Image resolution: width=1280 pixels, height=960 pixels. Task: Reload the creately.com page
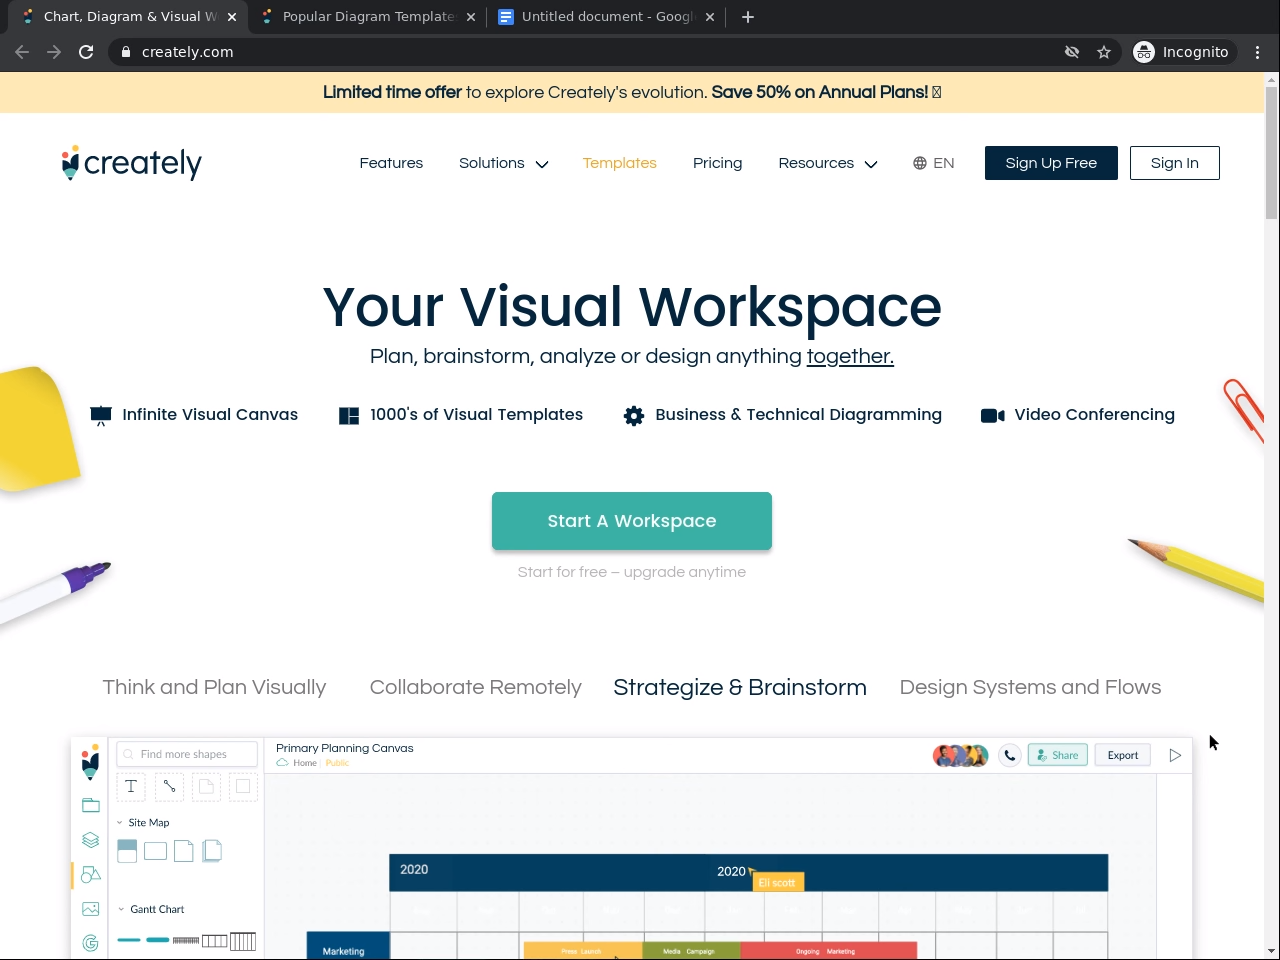pos(86,52)
